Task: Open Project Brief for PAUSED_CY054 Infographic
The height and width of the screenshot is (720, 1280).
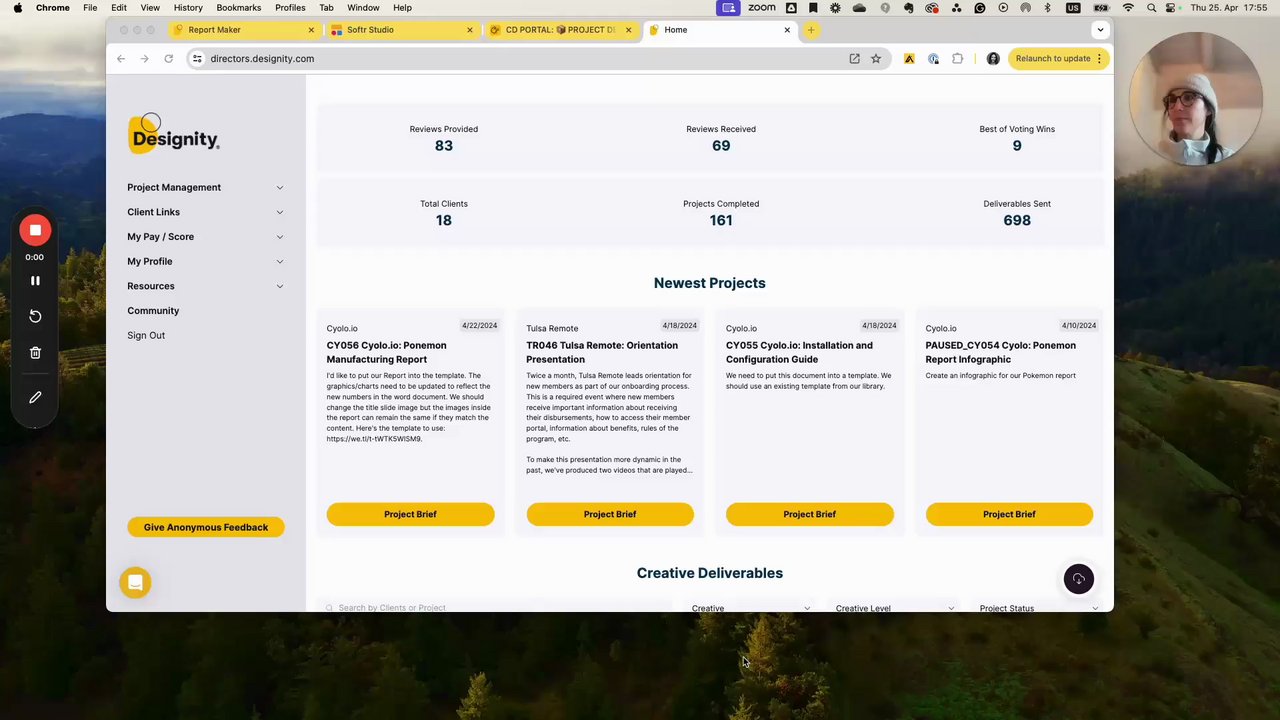Action: click(x=1009, y=514)
